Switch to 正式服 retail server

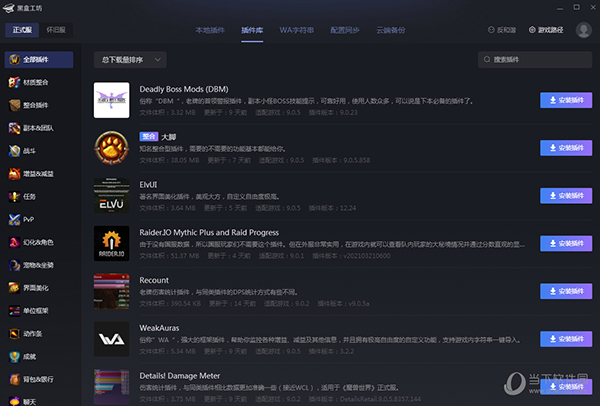pos(22,30)
